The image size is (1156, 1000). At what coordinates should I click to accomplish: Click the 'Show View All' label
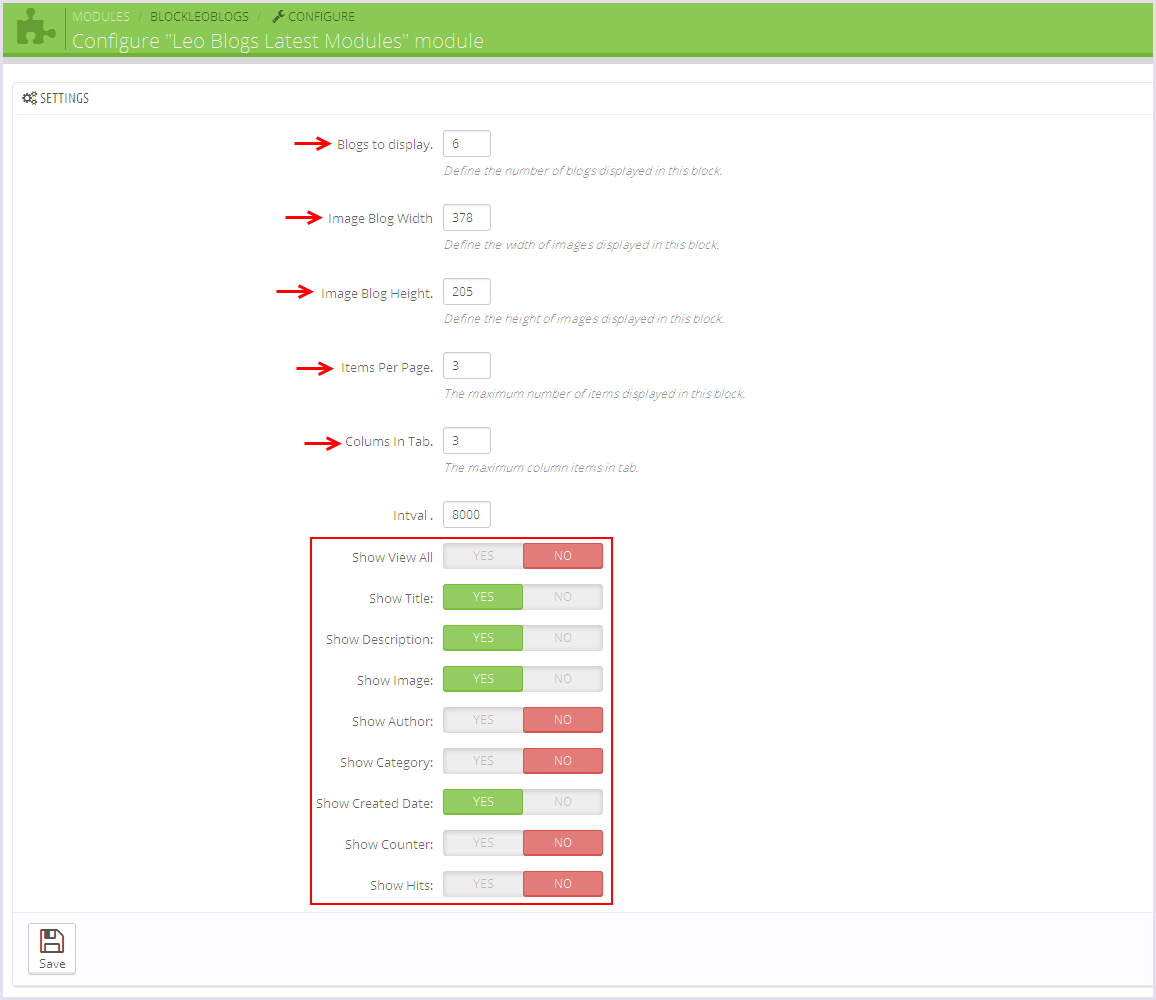[x=392, y=558]
